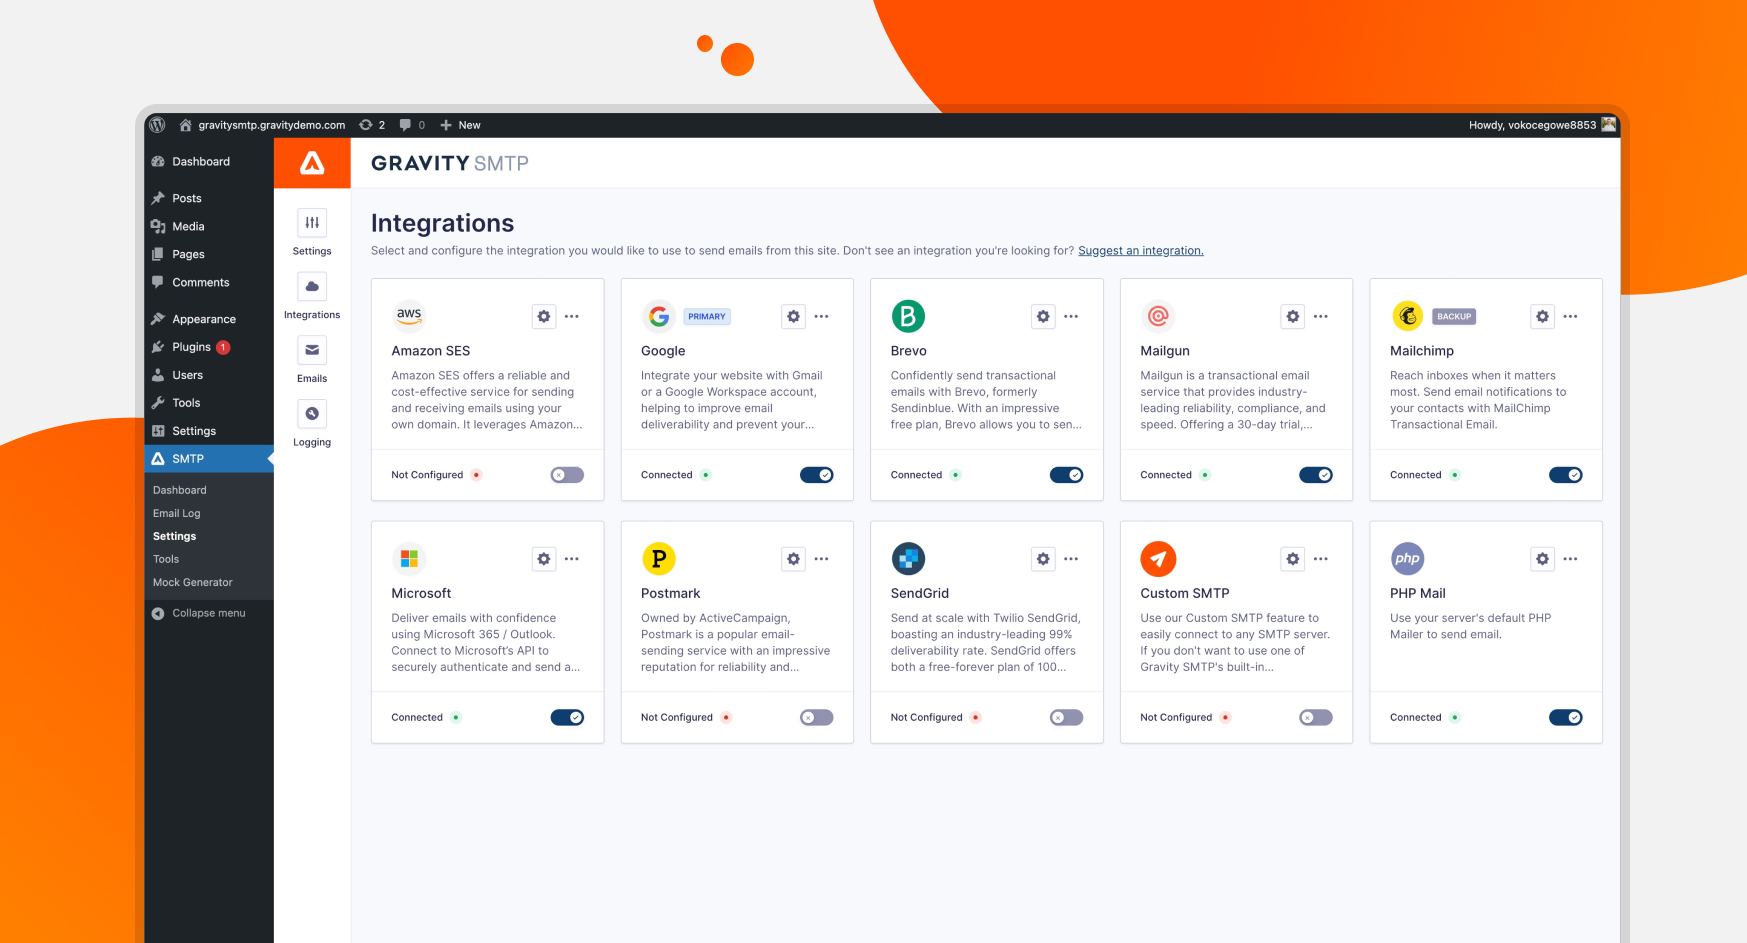The image size is (1747, 943).
Task: Click New in the admin bar
Action: (460, 125)
